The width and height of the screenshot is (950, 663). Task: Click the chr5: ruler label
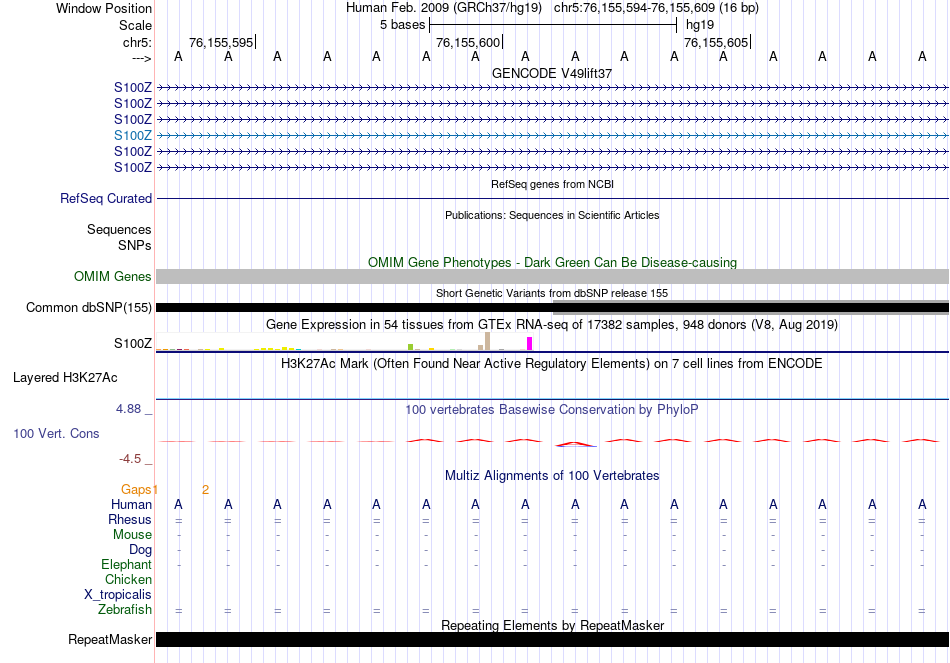point(137,42)
